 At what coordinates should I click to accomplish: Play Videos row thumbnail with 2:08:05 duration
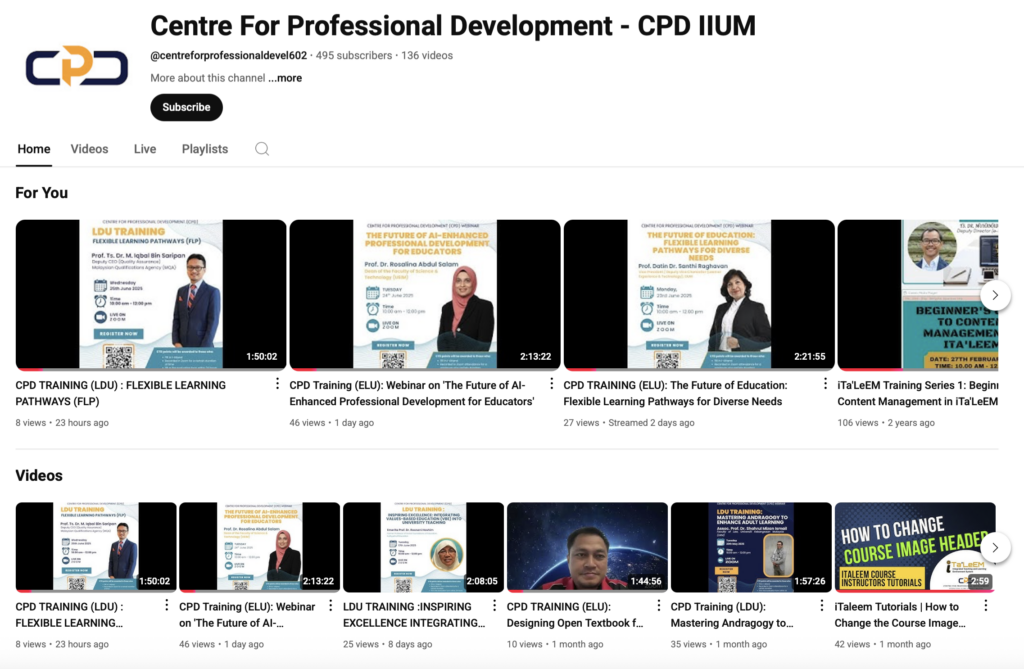click(x=423, y=547)
